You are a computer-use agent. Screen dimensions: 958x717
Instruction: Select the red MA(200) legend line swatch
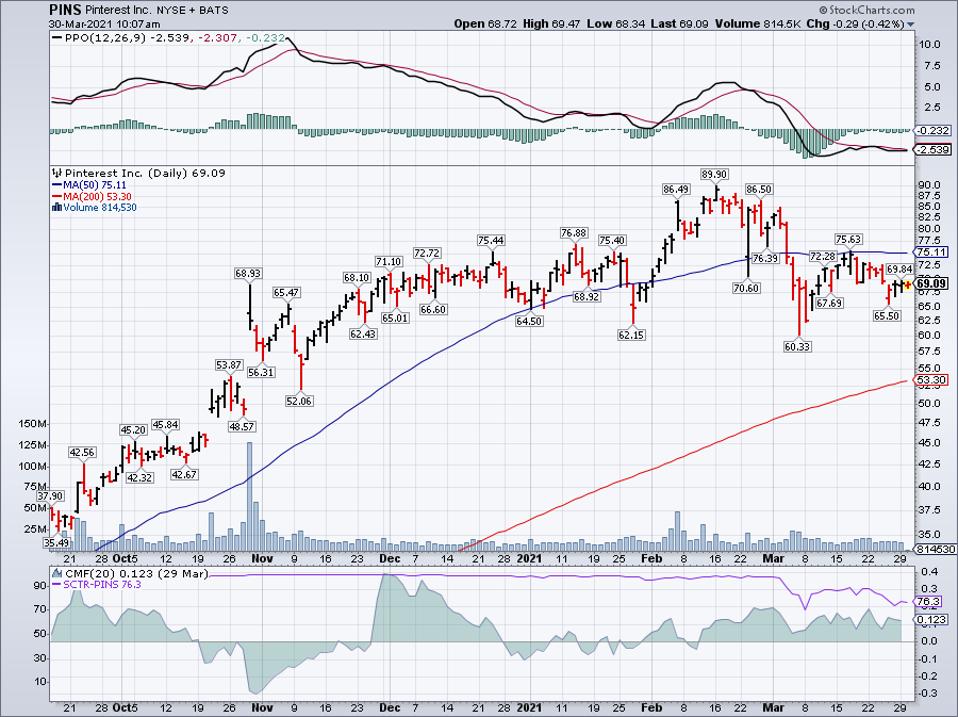pos(57,197)
